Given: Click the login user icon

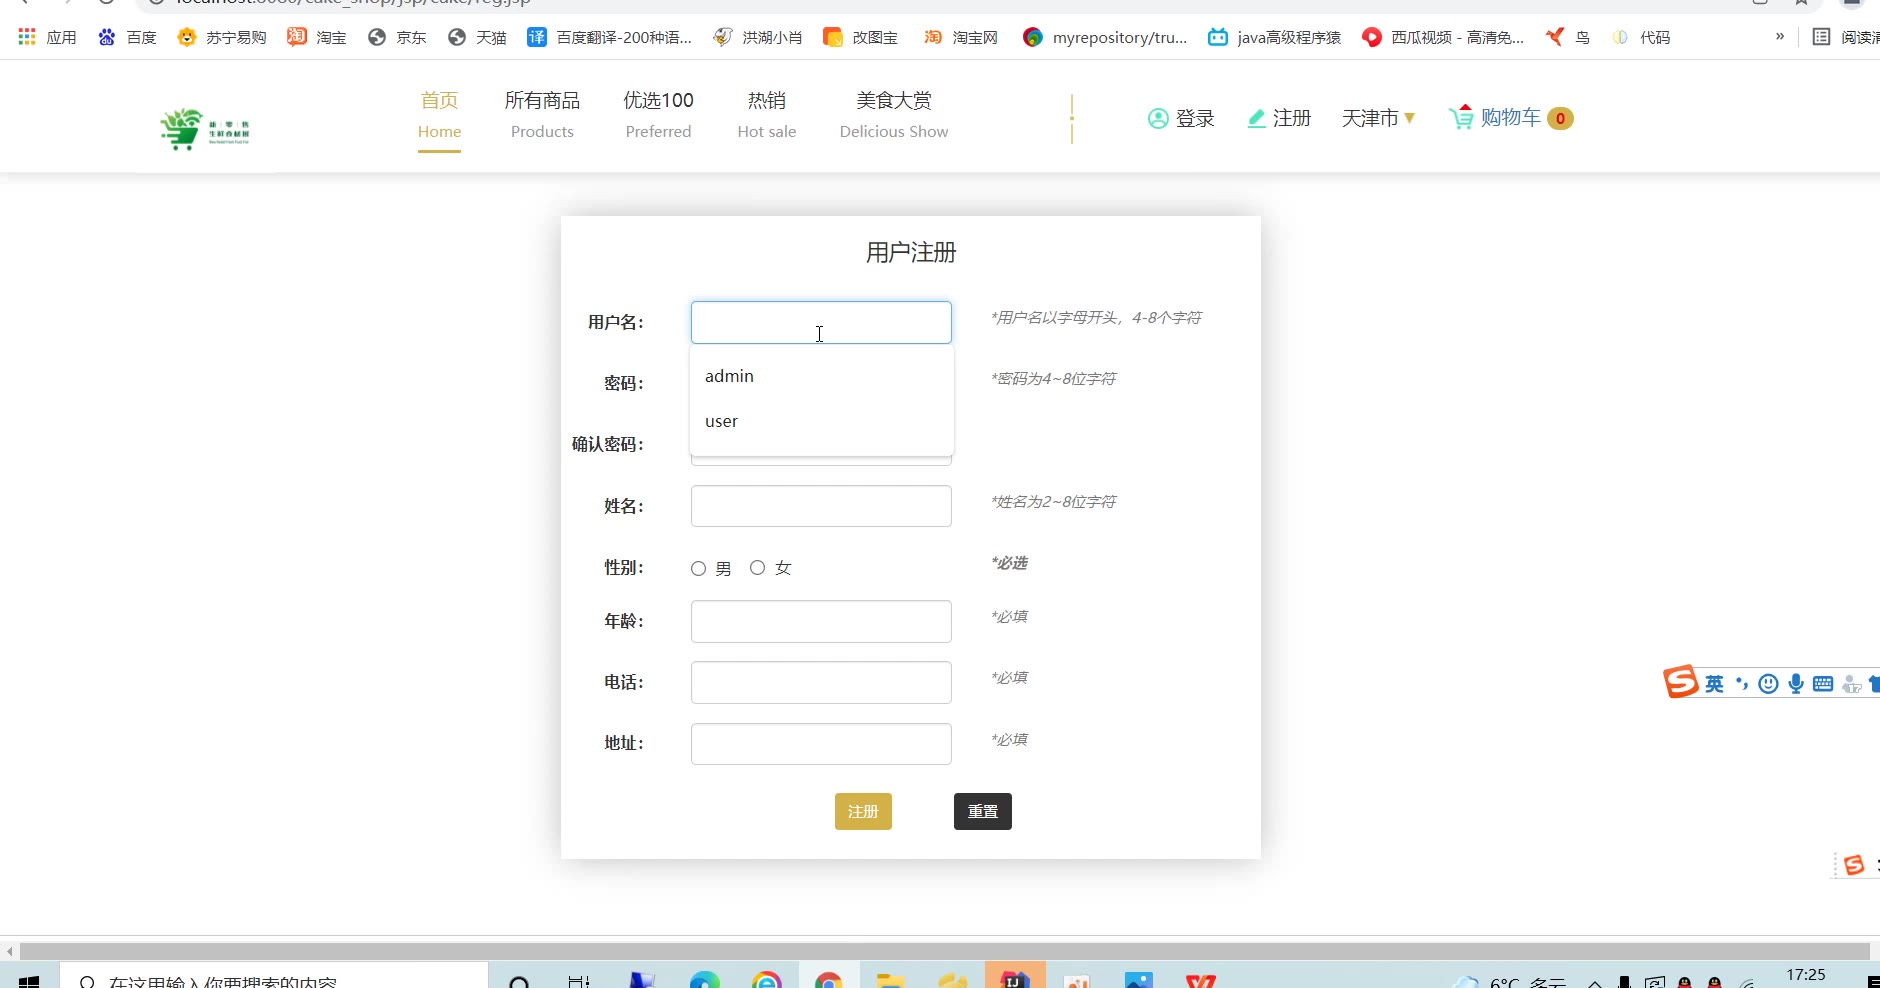Looking at the screenshot, I should click(1158, 119).
